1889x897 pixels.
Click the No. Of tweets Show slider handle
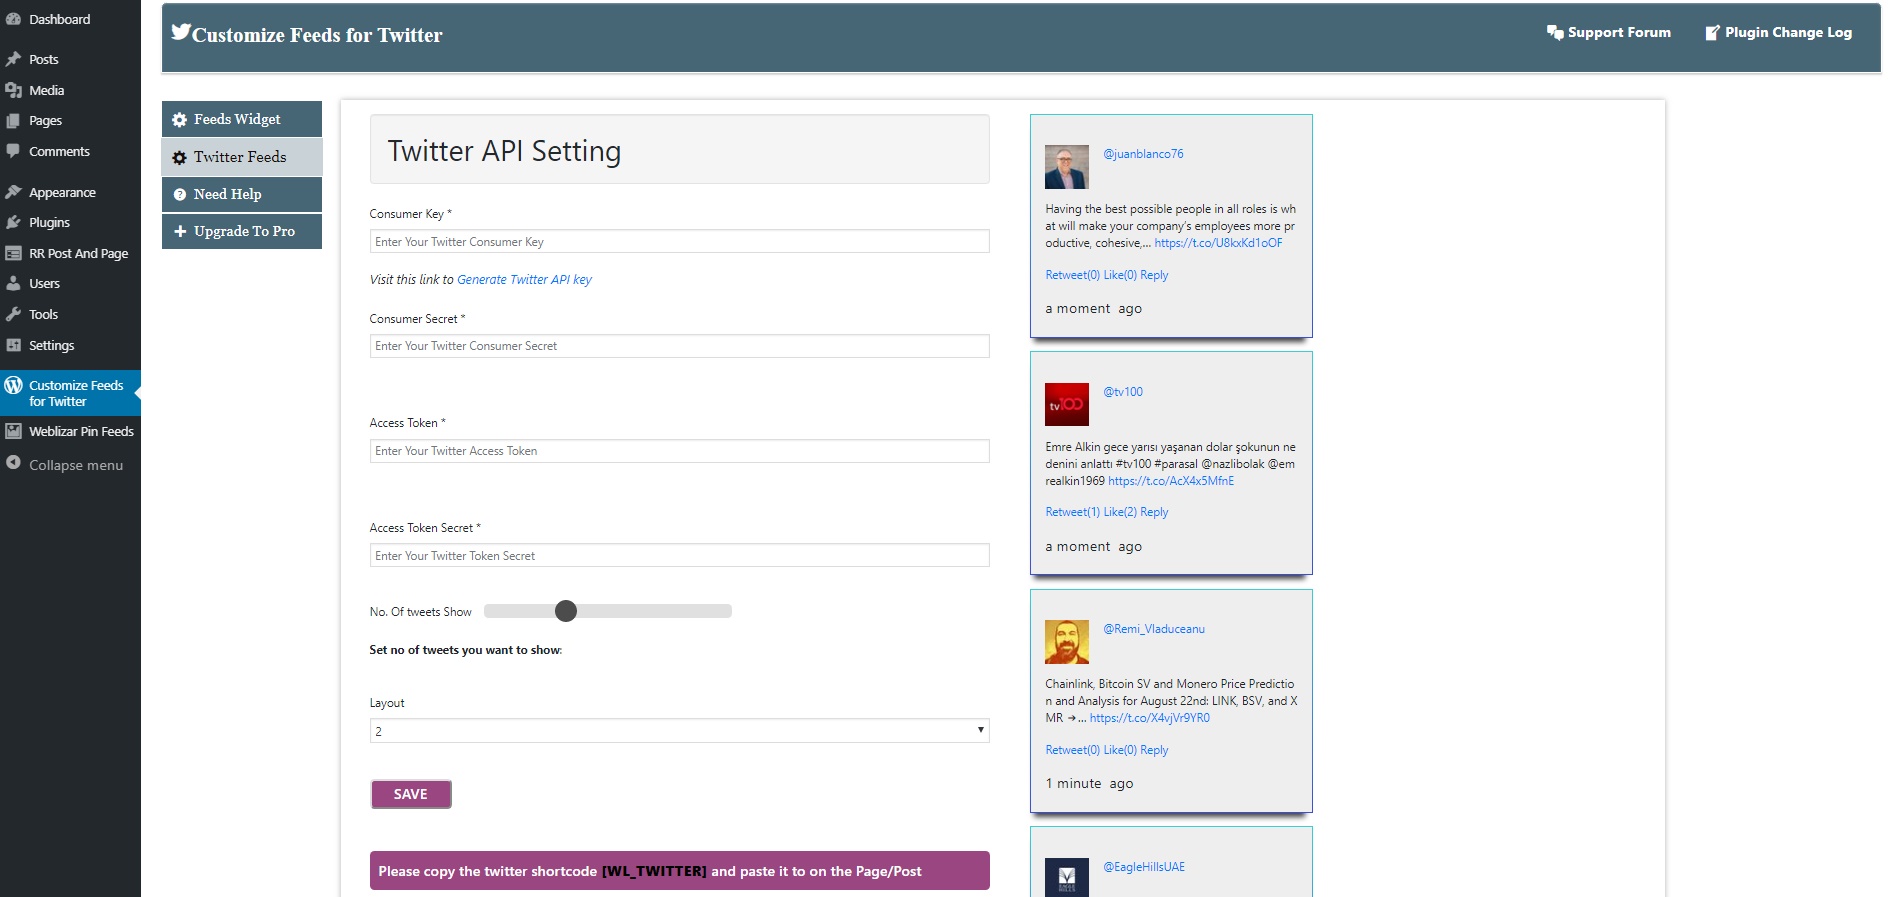566,611
